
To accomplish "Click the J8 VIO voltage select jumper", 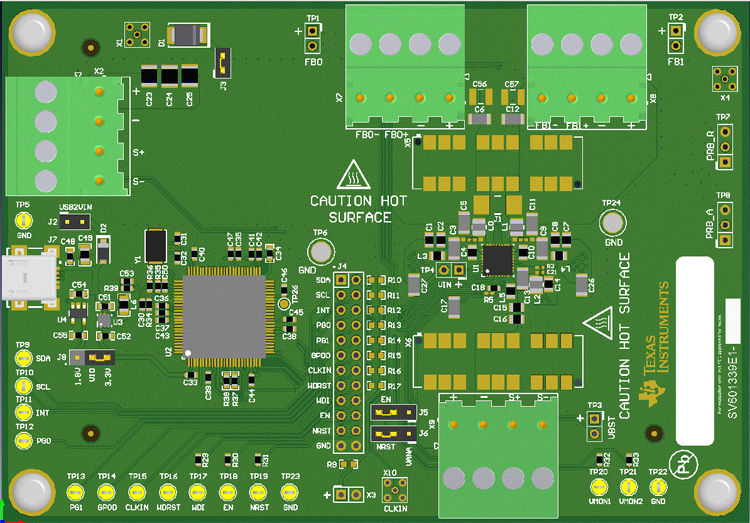I will coord(98,356).
